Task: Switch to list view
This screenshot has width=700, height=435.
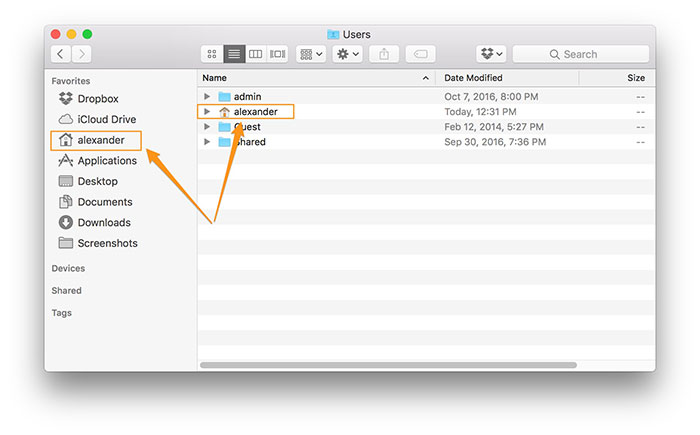Action: click(x=234, y=54)
